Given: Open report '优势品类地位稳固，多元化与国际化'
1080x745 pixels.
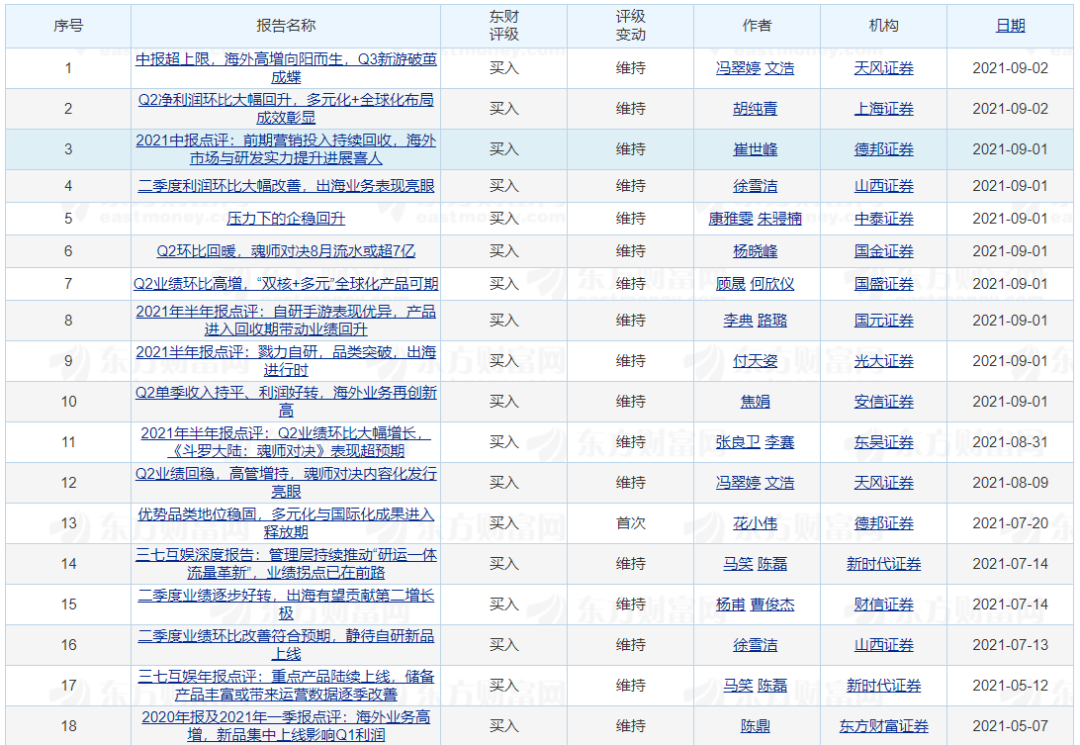Looking at the screenshot, I should click(x=286, y=523).
